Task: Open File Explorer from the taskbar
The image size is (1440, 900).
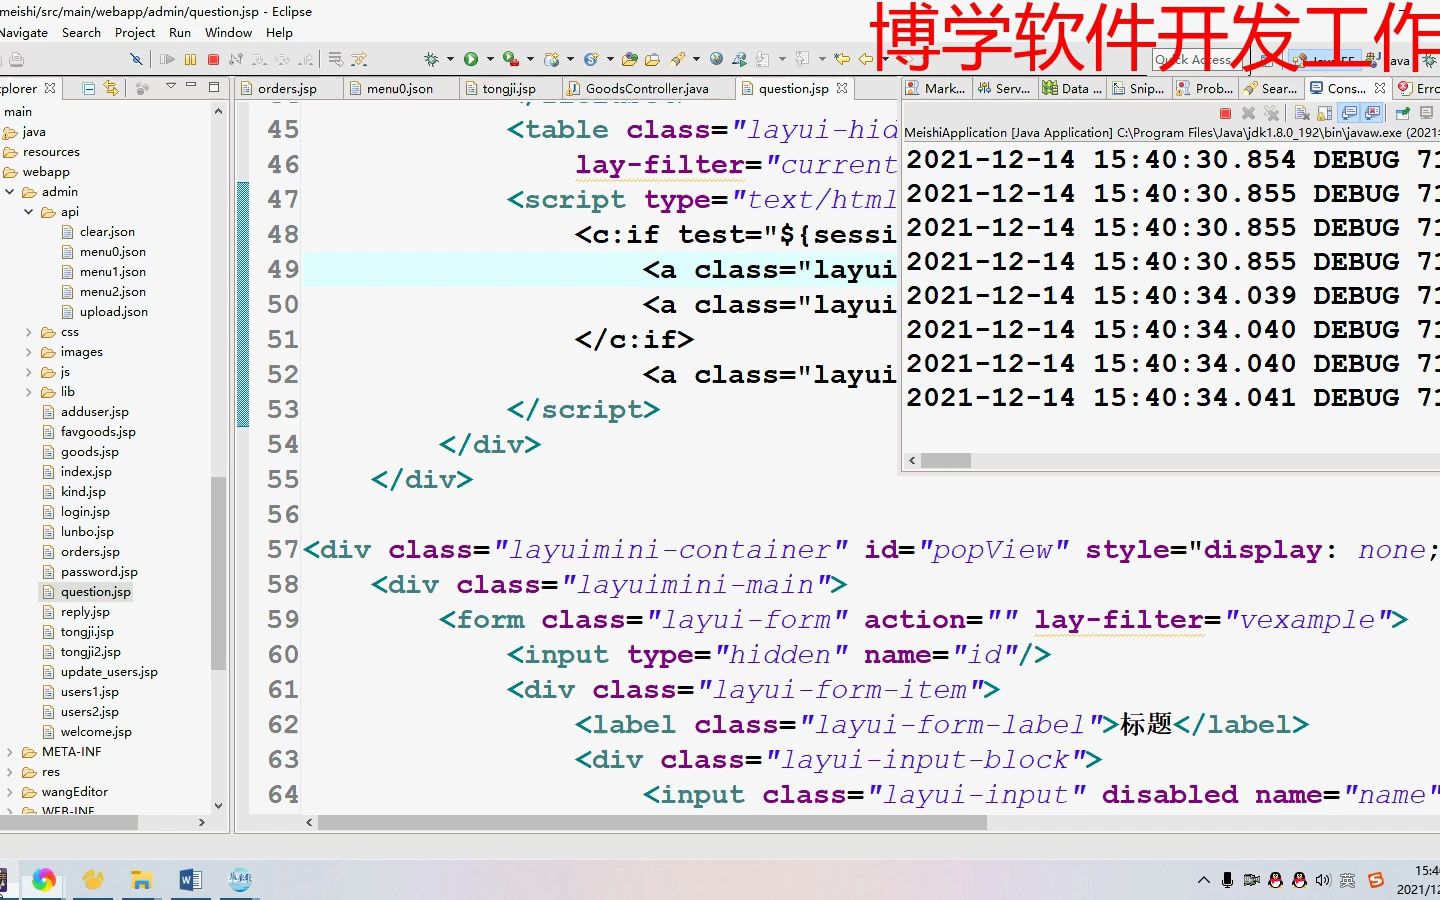Action: tap(141, 880)
